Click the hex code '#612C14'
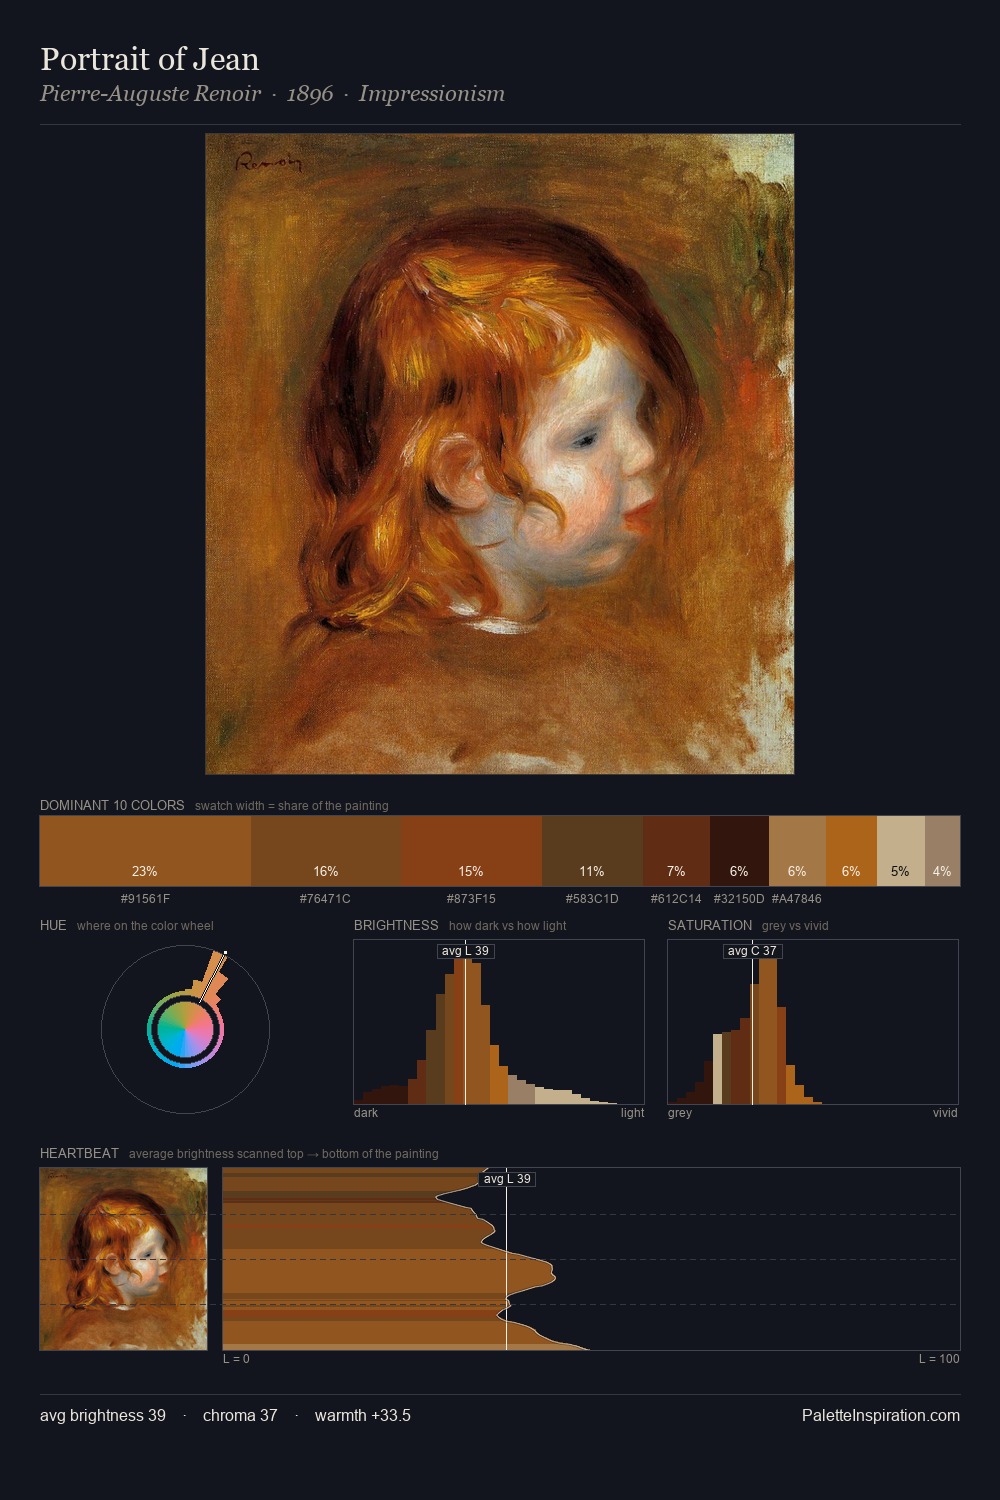The width and height of the screenshot is (1000, 1500). [676, 899]
